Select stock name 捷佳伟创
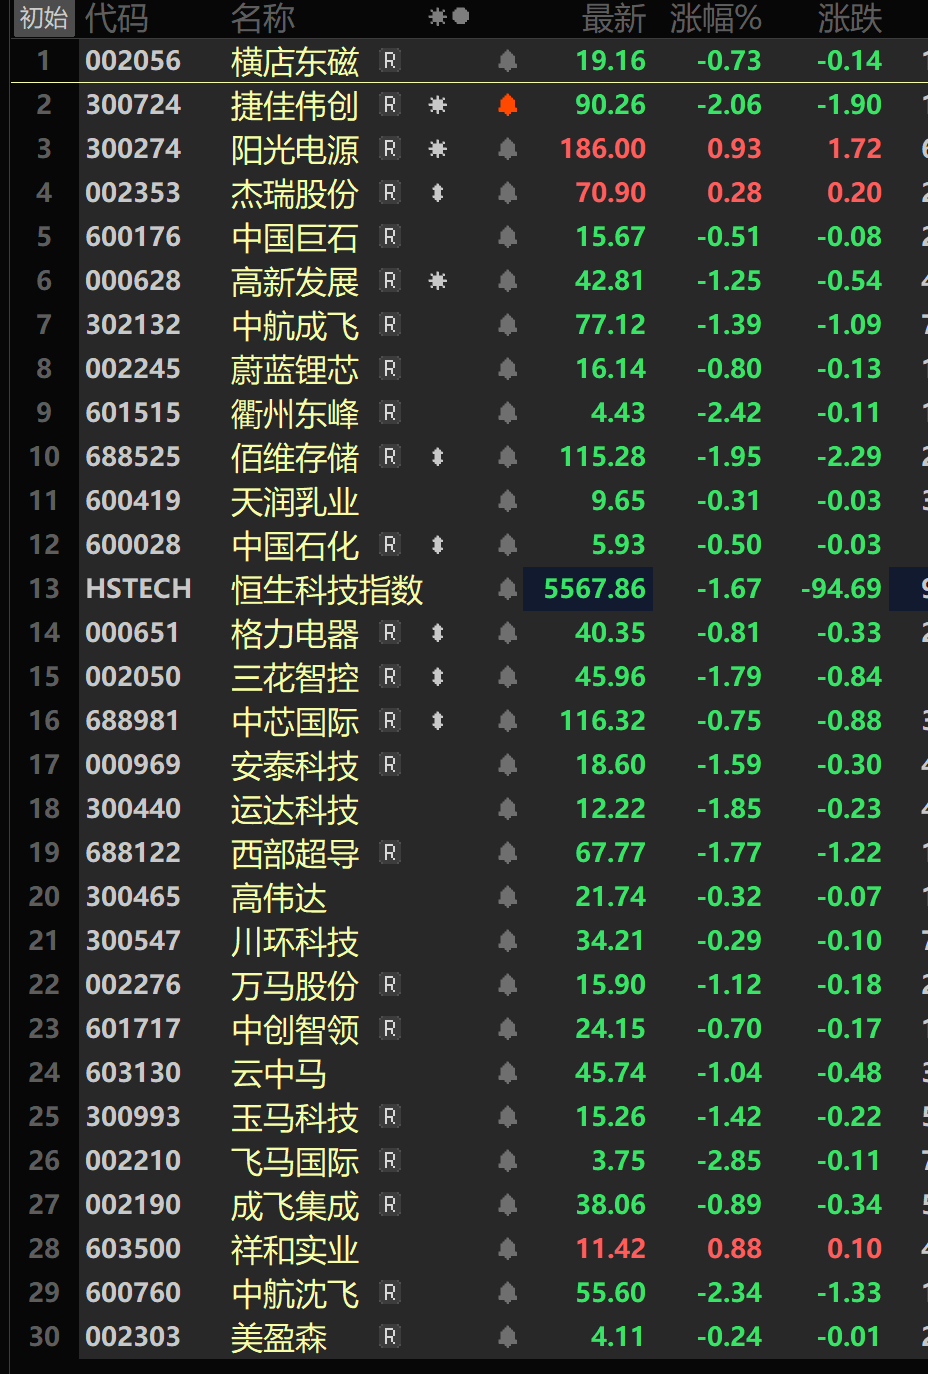Image resolution: width=928 pixels, height=1374 pixels. pos(295,105)
